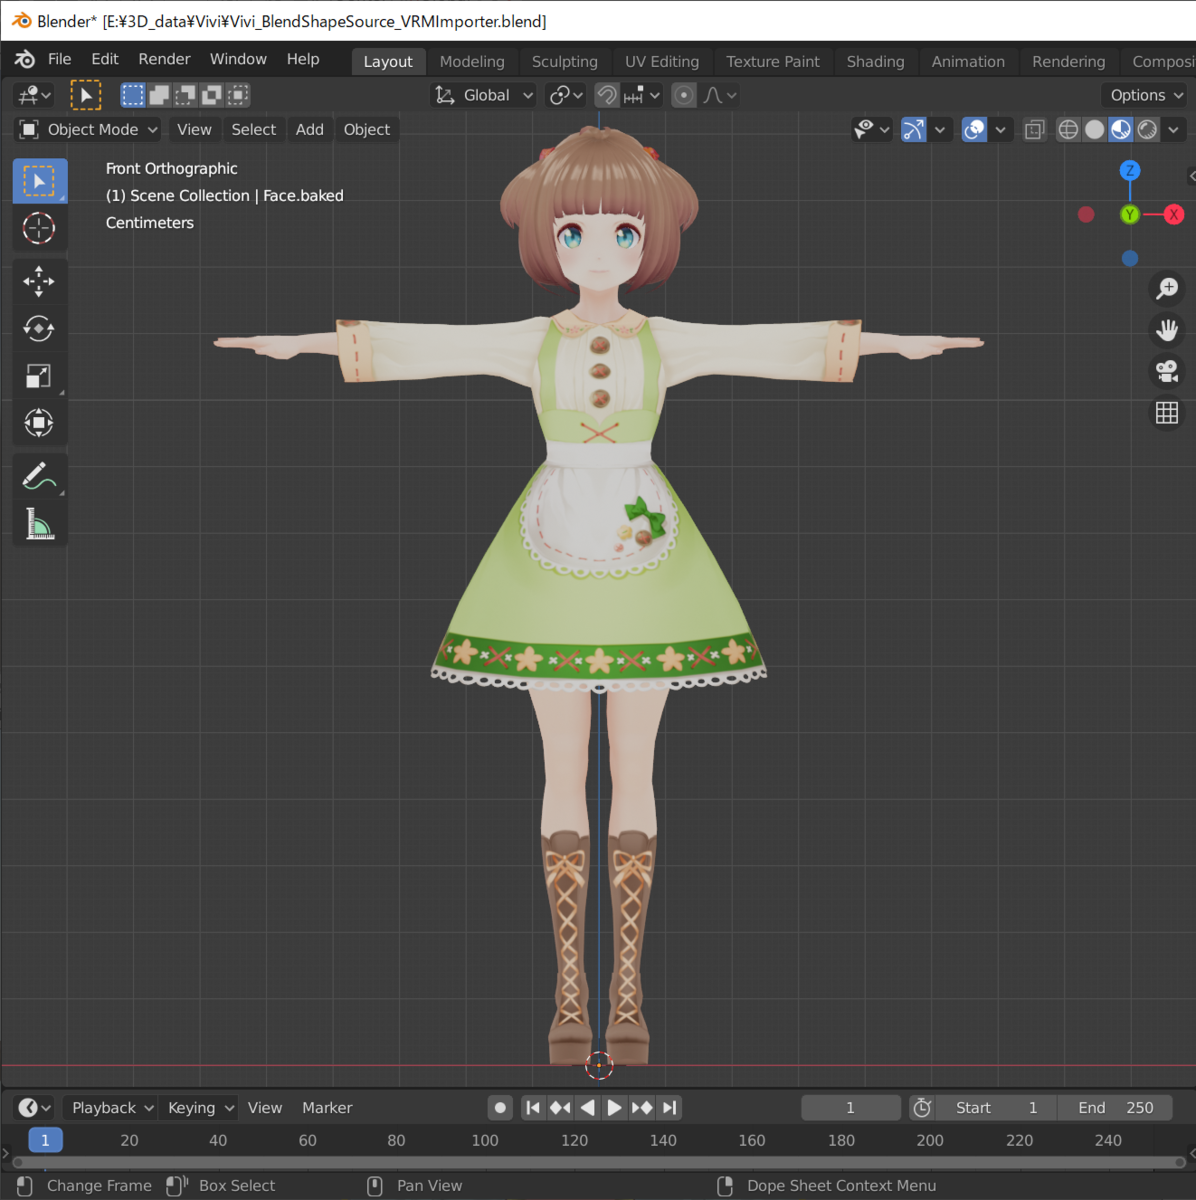This screenshot has width=1196, height=1200.
Task: Click the blue Z axis gizmo
Action: 1130,170
